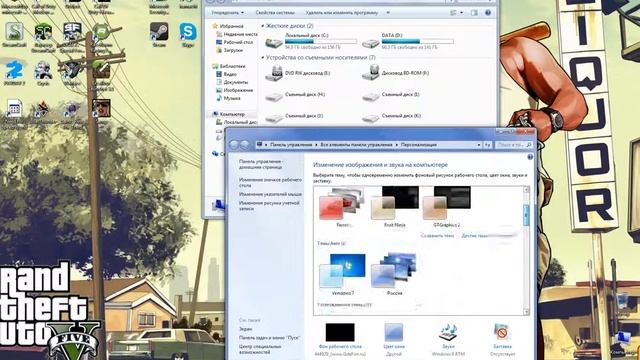The image size is (640, 360).
Task: Select the DVD RW drive (E:)
Action: pyautogui.click(x=298, y=73)
